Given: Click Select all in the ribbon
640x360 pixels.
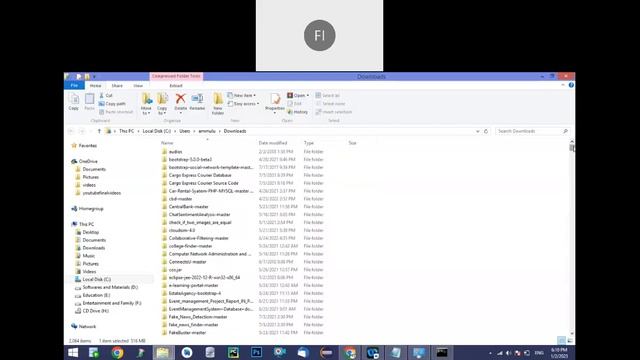Looking at the screenshot, I should pyautogui.click(x=327, y=96).
